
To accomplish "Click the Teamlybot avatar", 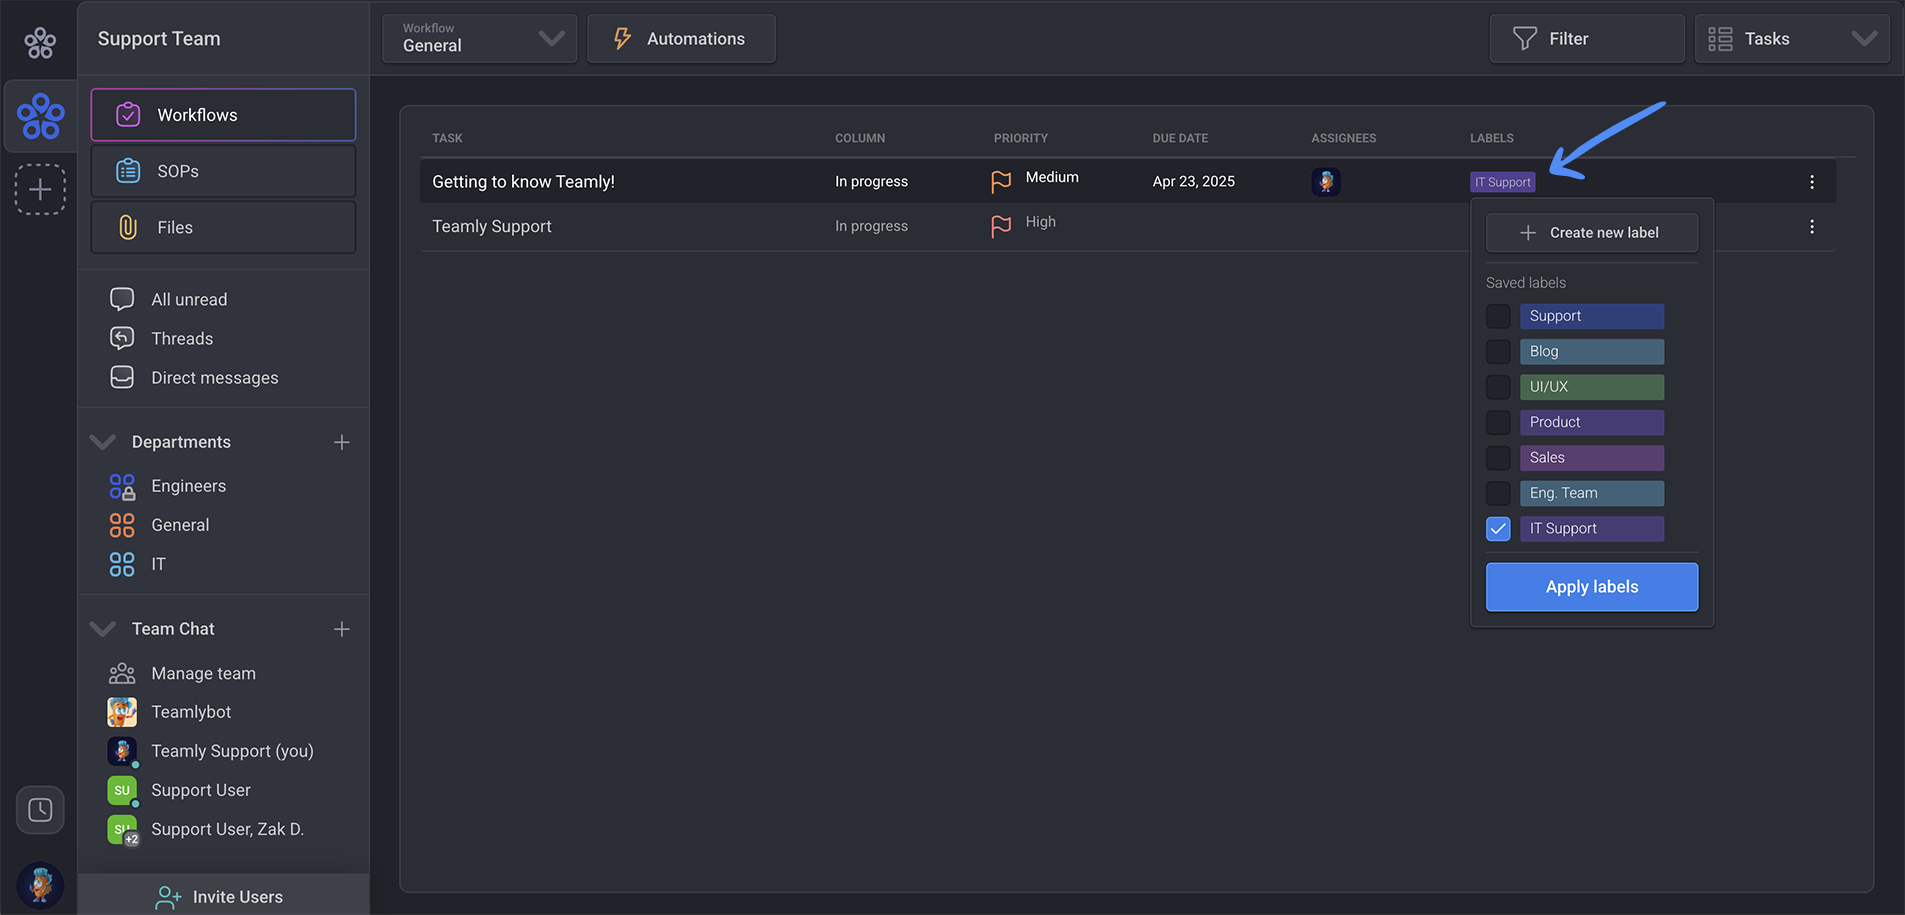I will tap(122, 712).
